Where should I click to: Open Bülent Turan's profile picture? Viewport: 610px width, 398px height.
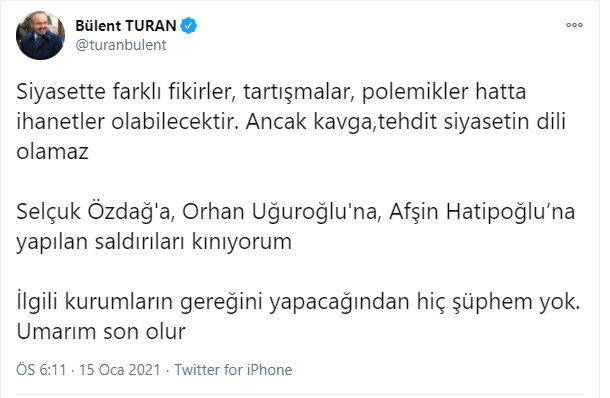pos(40,35)
